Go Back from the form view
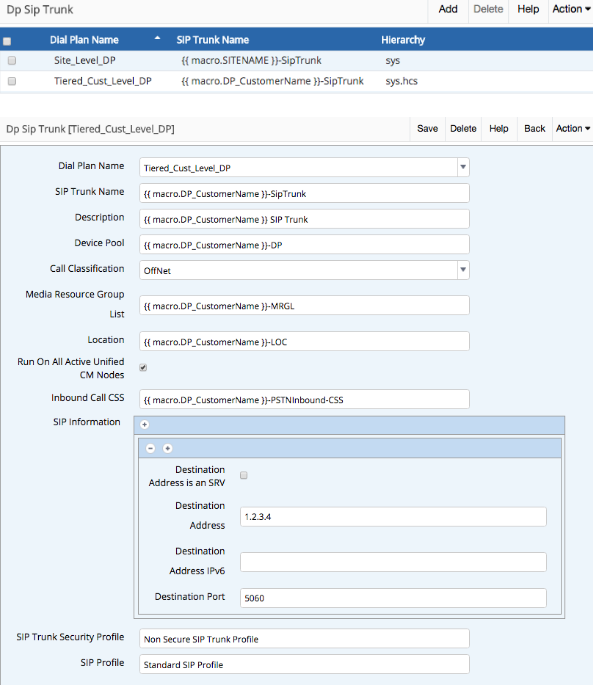Screen dimensions: 593x685 tap(534, 128)
